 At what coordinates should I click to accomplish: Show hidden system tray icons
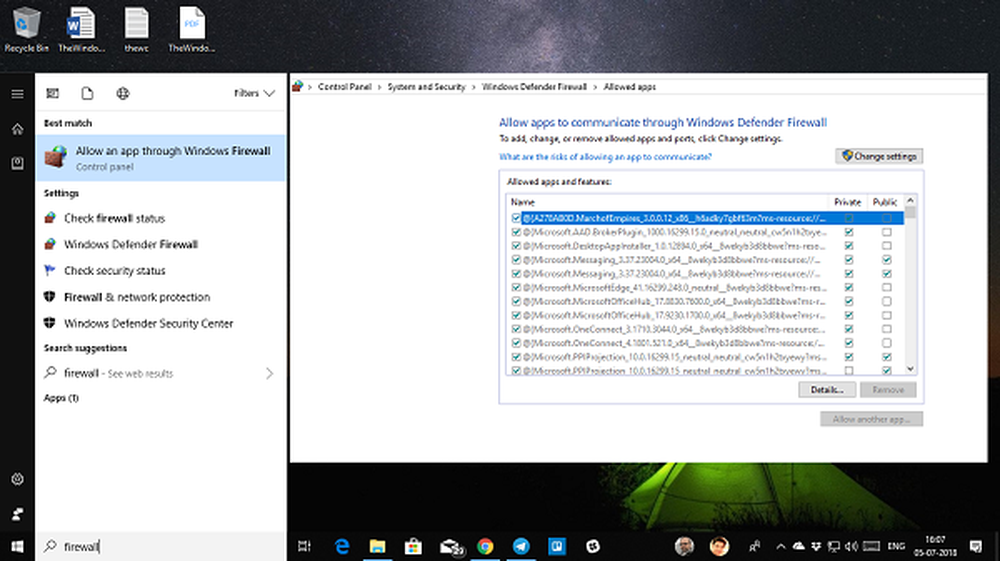[x=779, y=546]
